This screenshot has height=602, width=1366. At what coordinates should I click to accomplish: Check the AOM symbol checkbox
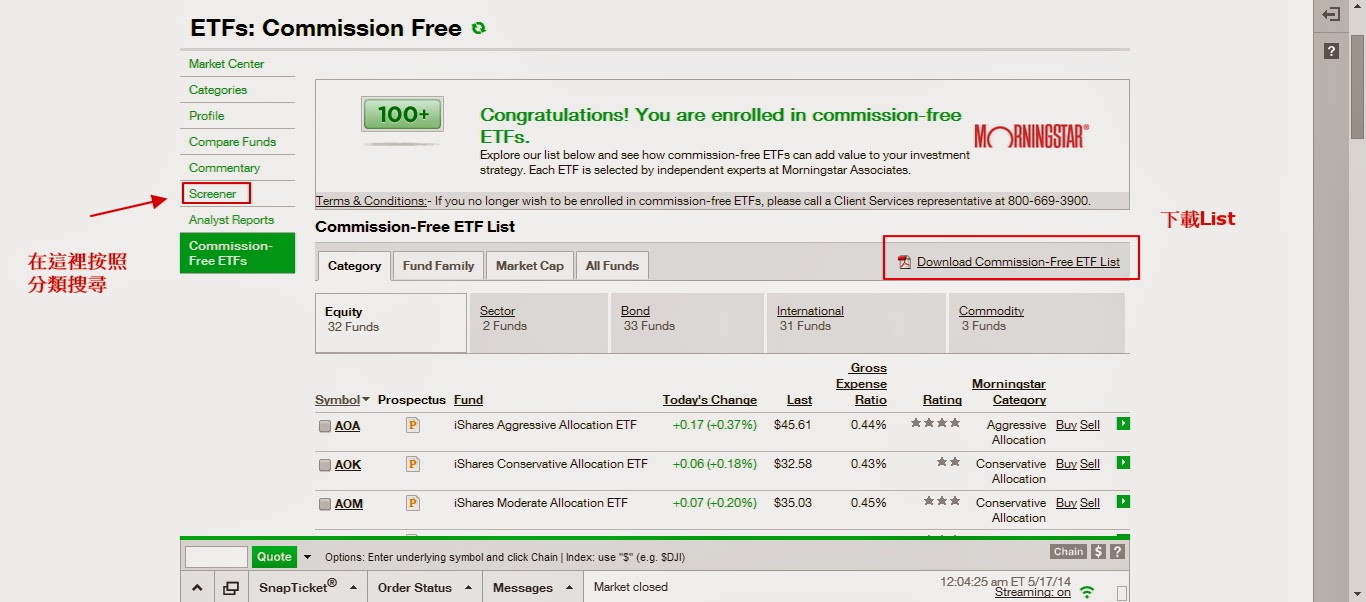[325, 504]
